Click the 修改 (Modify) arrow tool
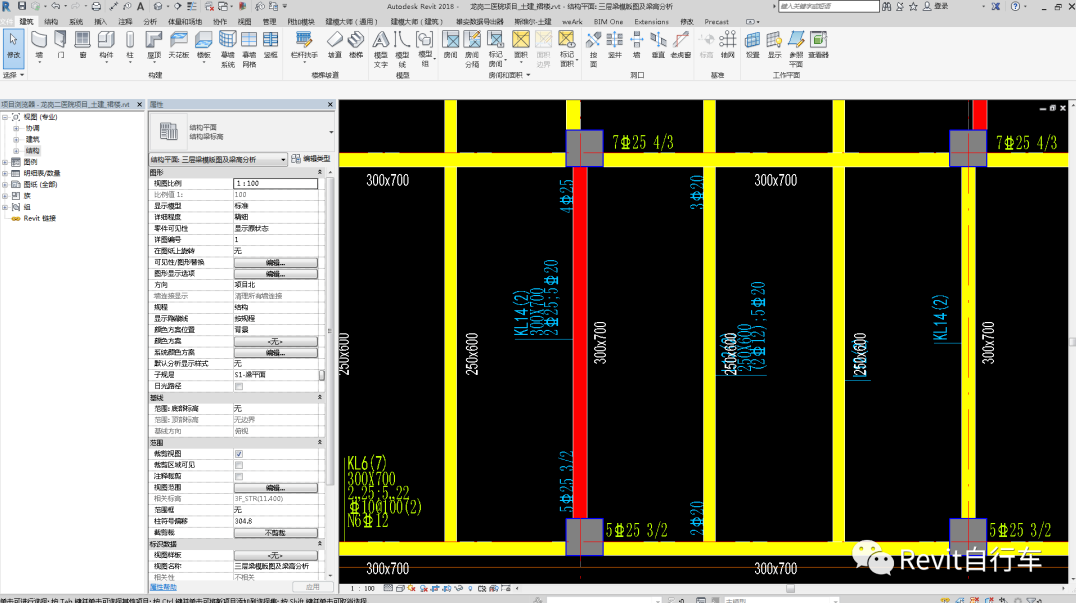This screenshot has width=1076, height=603. tap(13, 44)
